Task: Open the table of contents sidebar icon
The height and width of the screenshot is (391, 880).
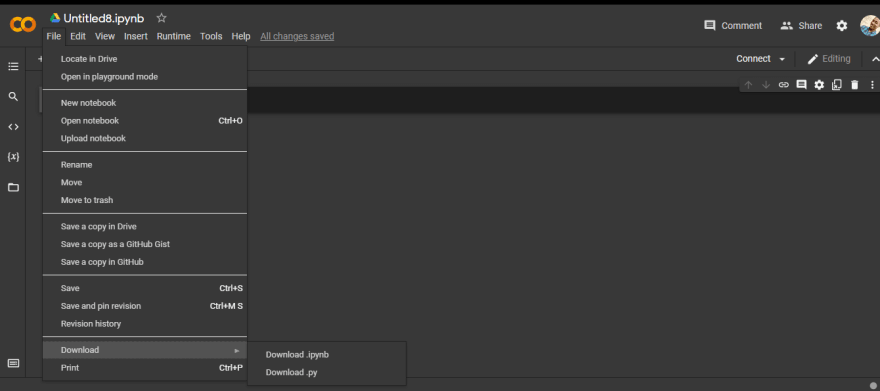Action: 13,66
